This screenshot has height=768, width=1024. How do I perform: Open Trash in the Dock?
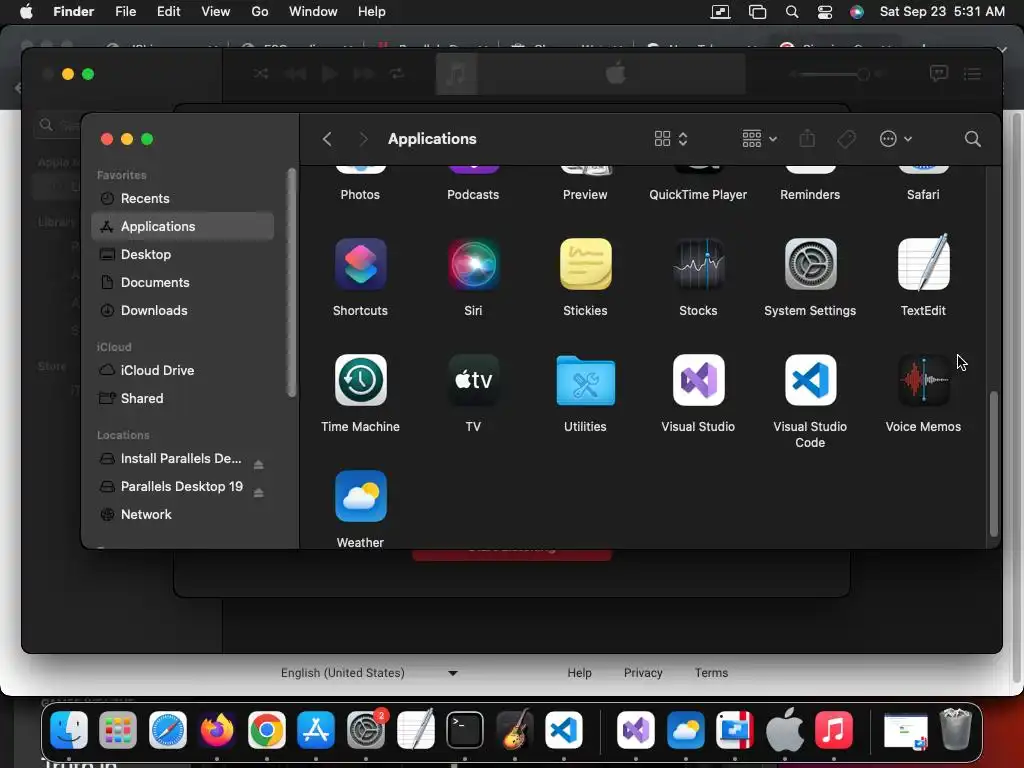point(955,729)
